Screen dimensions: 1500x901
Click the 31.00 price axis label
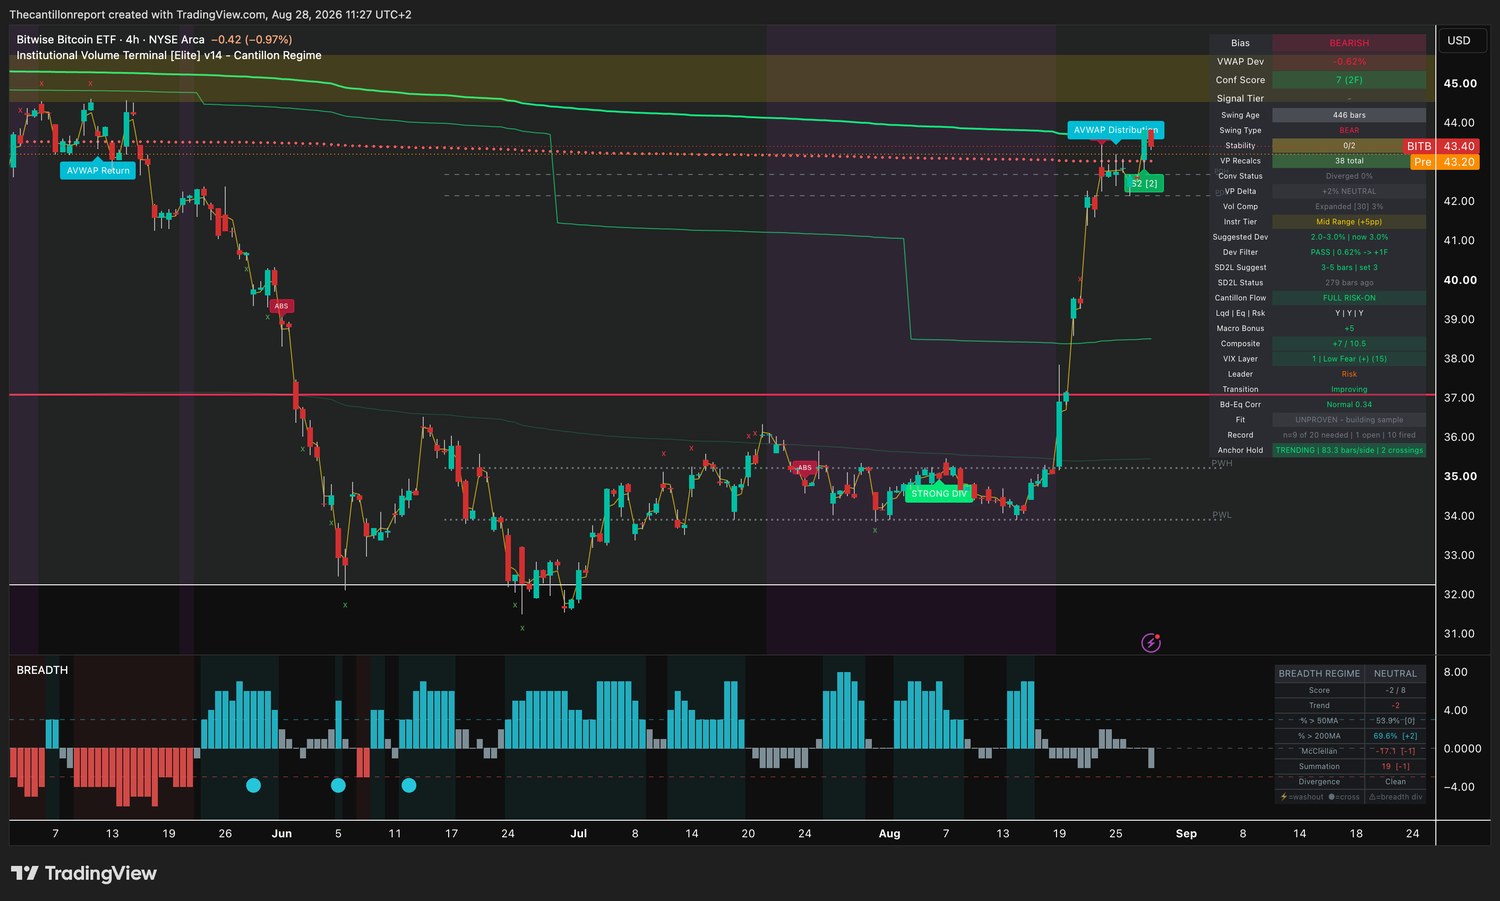click(1460, 633)
